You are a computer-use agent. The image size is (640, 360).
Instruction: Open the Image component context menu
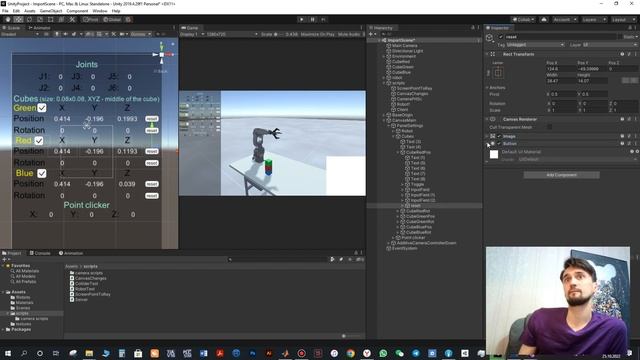[x=635, y=136]
